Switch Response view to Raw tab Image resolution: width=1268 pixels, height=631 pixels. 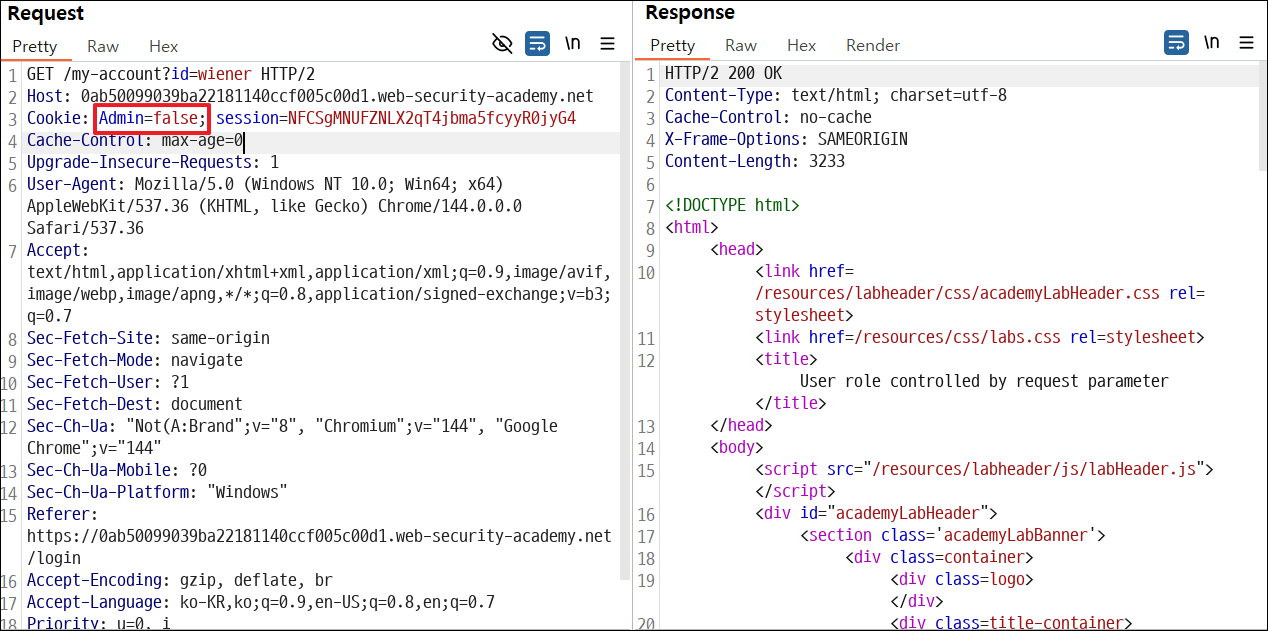click(x=741, y=45)
